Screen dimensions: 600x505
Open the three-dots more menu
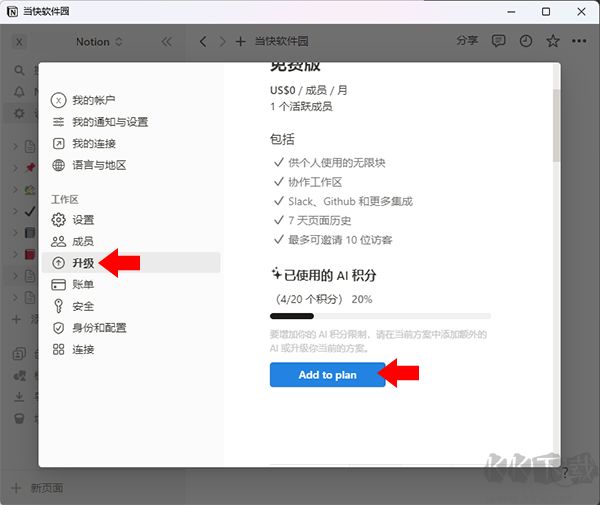579,41
